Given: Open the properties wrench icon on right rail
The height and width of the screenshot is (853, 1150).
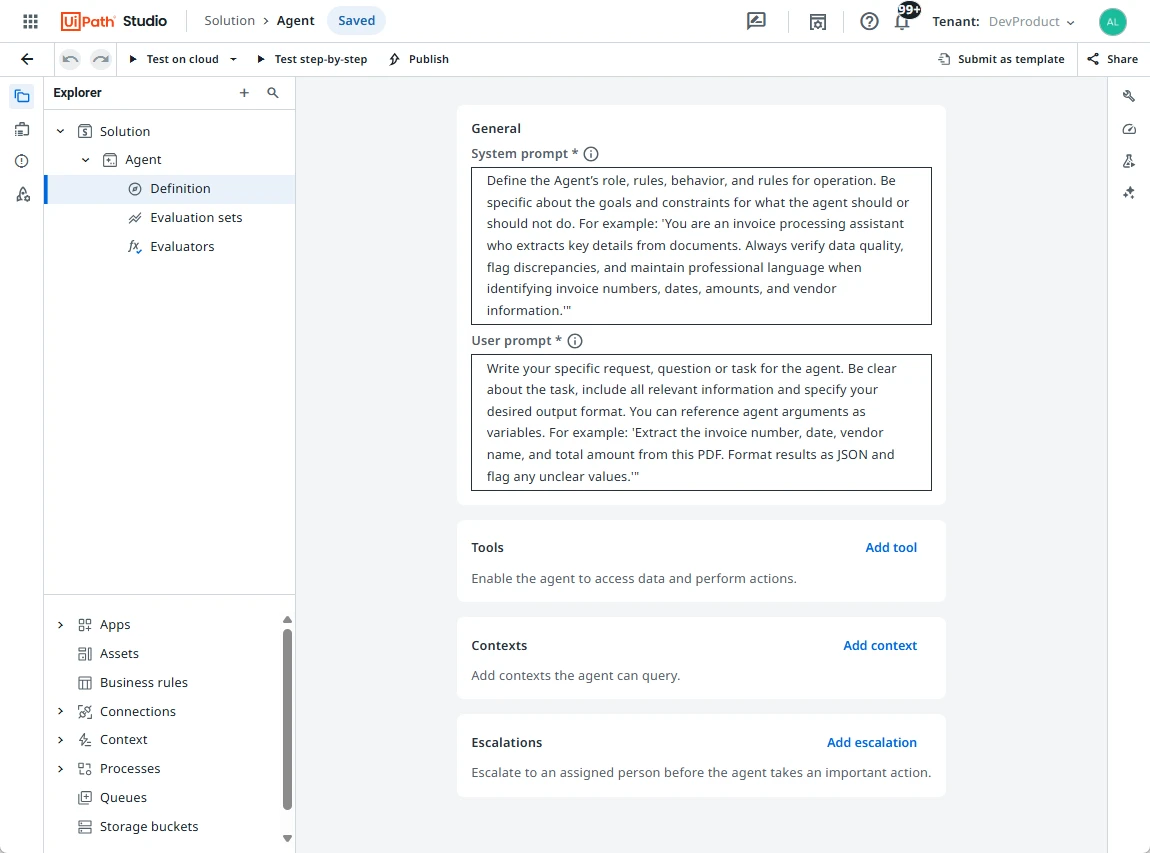Looking at the screenshot, I should 1129,96.
